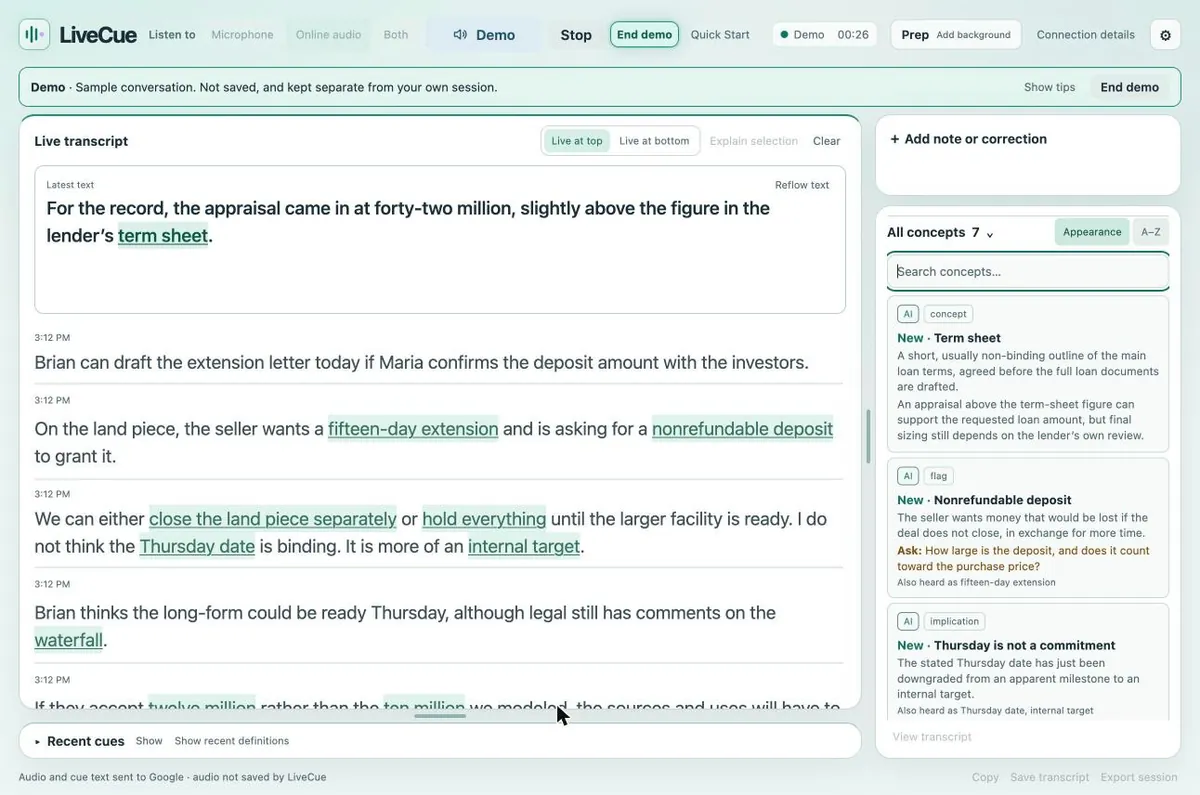Viewport: 1200px width, 795px height.
Task: Click the transcript vertical scrollbar
Action: click(867, 436)
